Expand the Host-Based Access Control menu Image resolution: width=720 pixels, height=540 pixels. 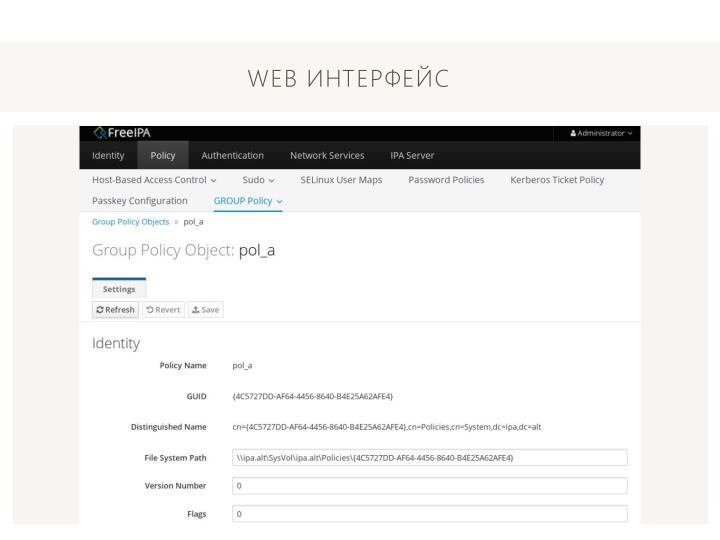pyautogui.click(x=154, y=180)
